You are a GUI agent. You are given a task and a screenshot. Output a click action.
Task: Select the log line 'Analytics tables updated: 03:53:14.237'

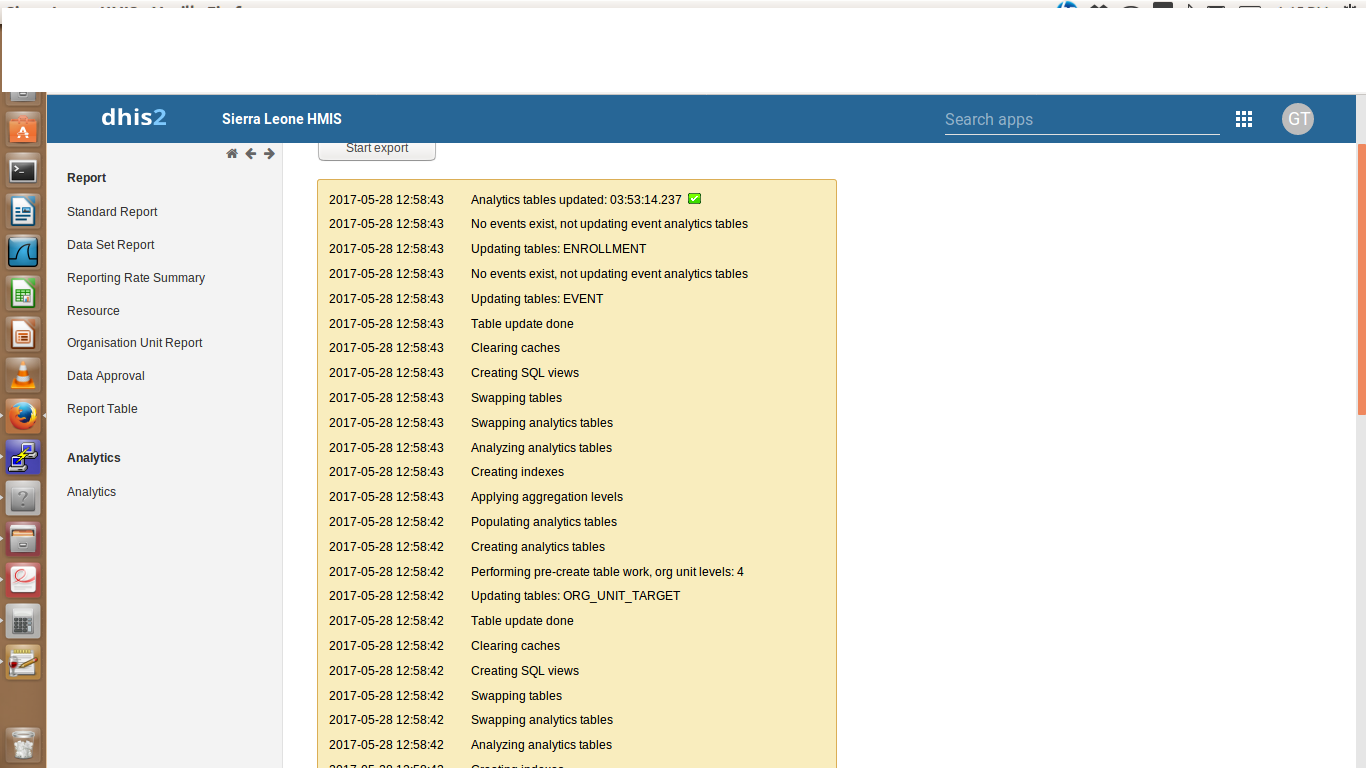pyautogui.click(x=576, y=200)
